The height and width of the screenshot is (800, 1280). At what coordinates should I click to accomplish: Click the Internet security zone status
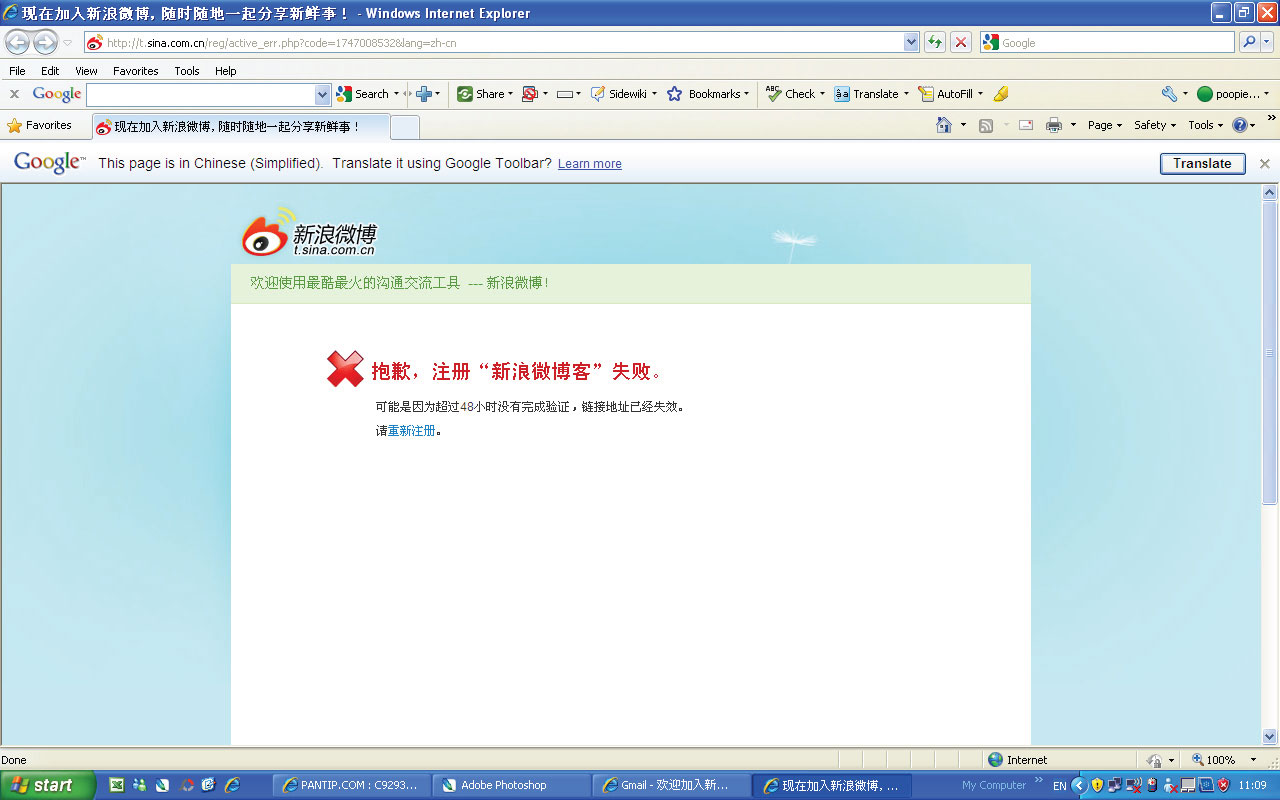1018,760
